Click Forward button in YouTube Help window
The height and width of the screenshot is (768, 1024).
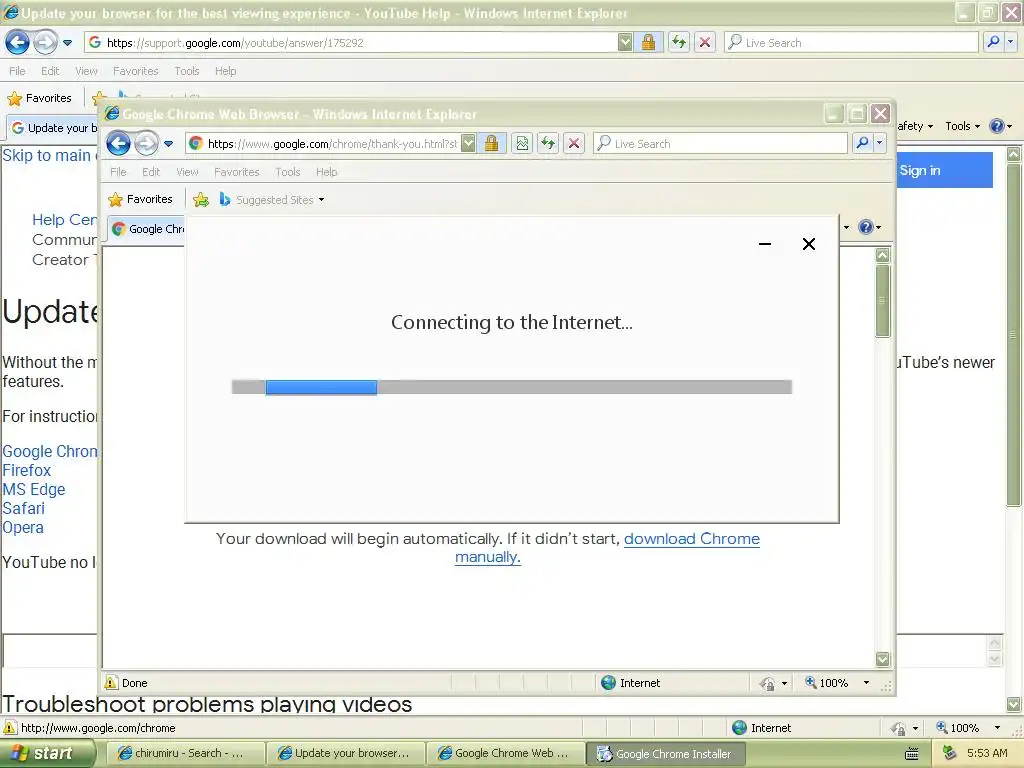point(45,42)
